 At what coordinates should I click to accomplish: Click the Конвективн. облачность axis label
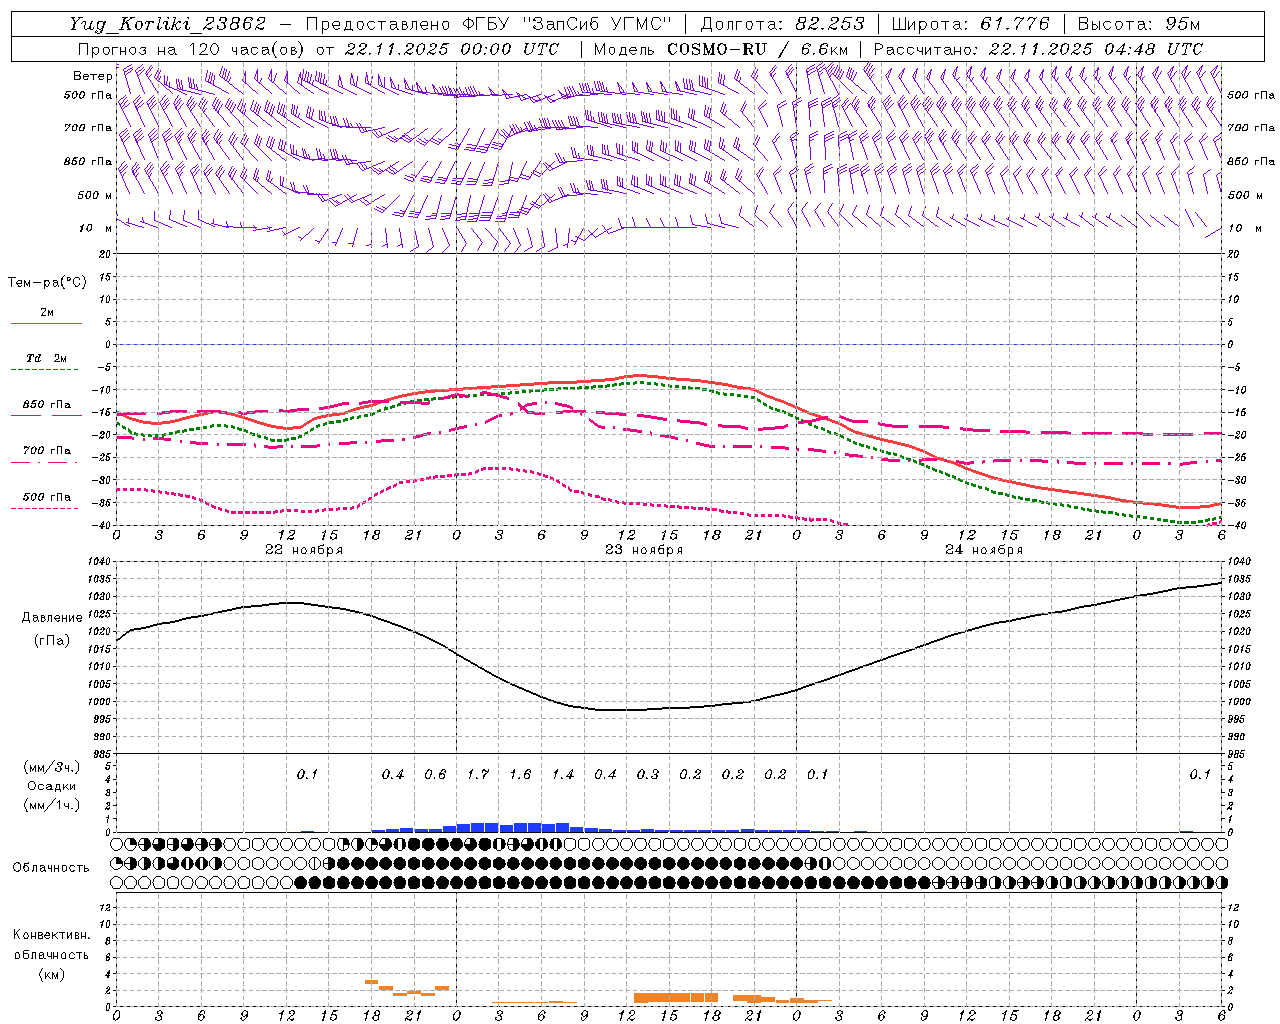point(51,954)
